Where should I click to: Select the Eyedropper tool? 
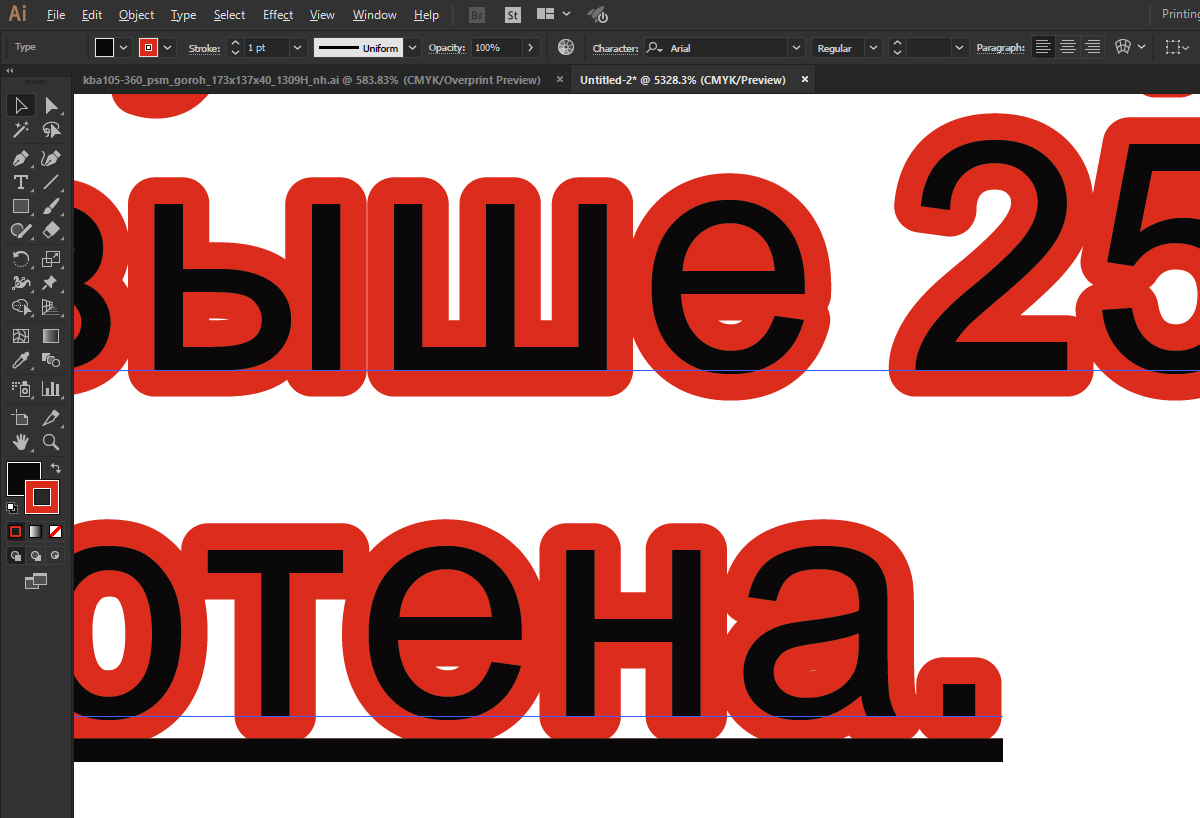coord(20,361)
